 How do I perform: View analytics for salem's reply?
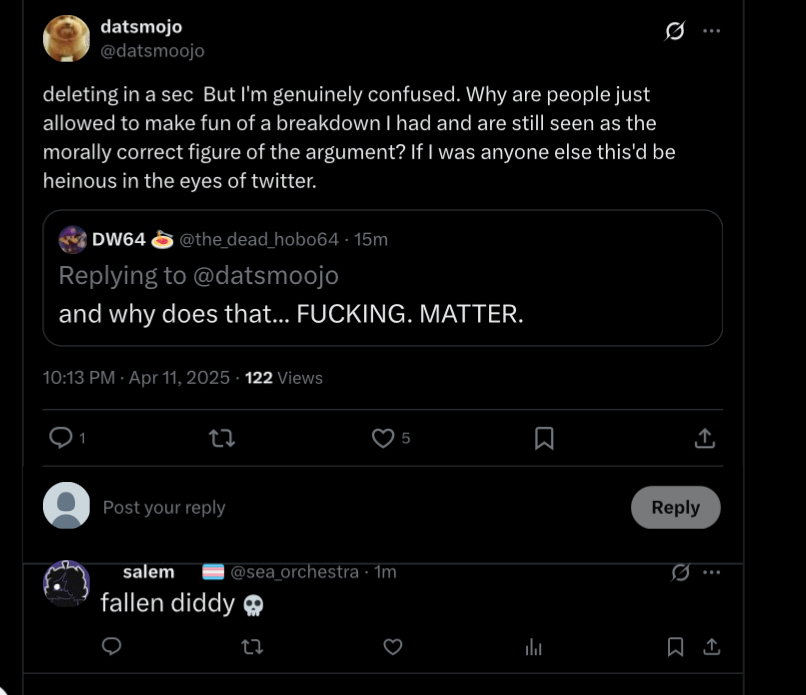tap(533, 647)
